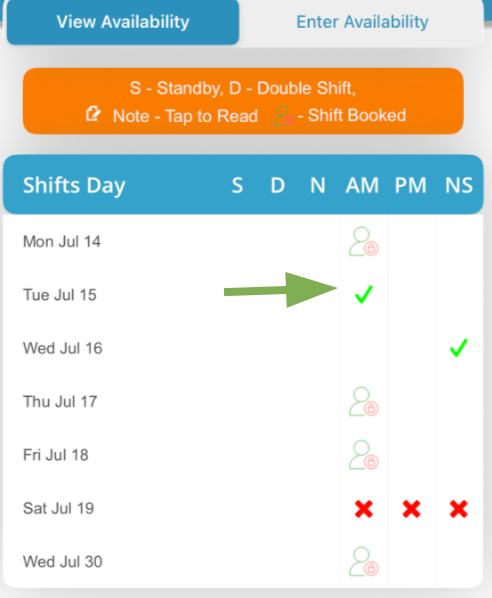Toggle the red AM cross on Sat Jul 19

[x=363, y=509]
